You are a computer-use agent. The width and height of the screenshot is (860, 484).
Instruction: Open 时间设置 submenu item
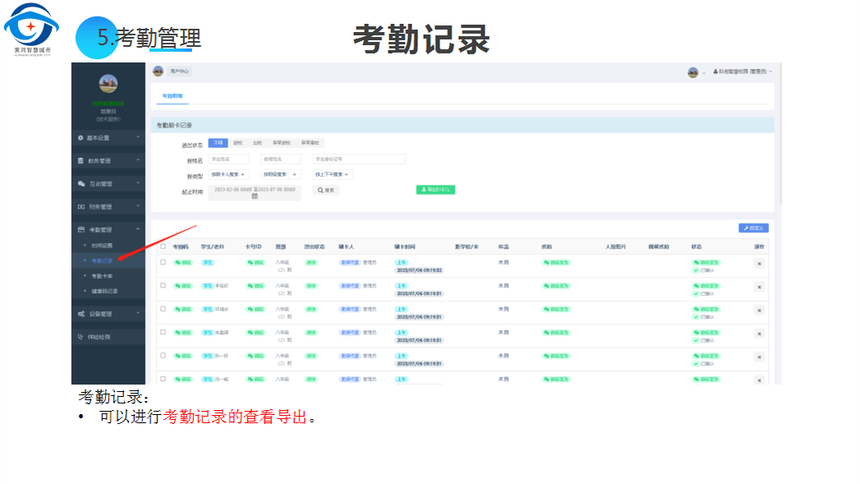tap(102, 246)
